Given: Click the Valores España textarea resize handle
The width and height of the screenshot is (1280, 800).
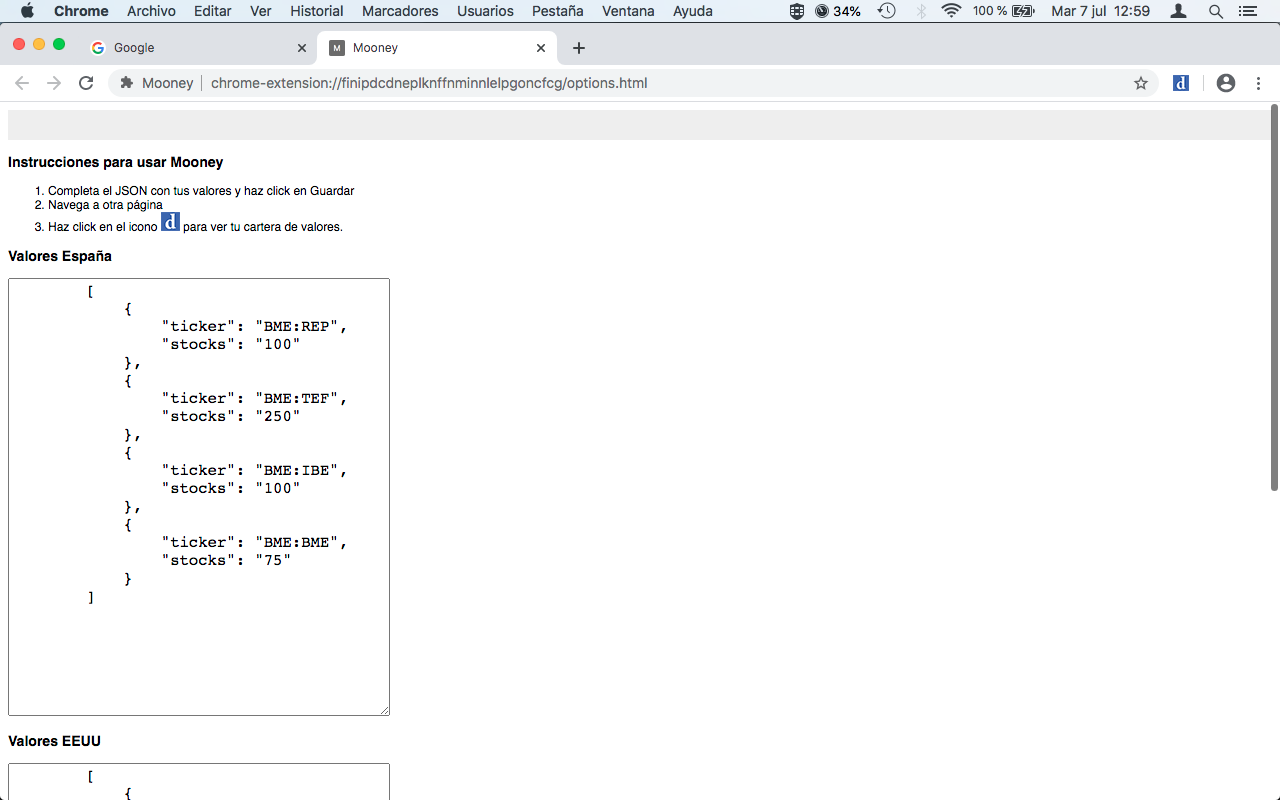Looking at the screenshot, I should 384,710.
